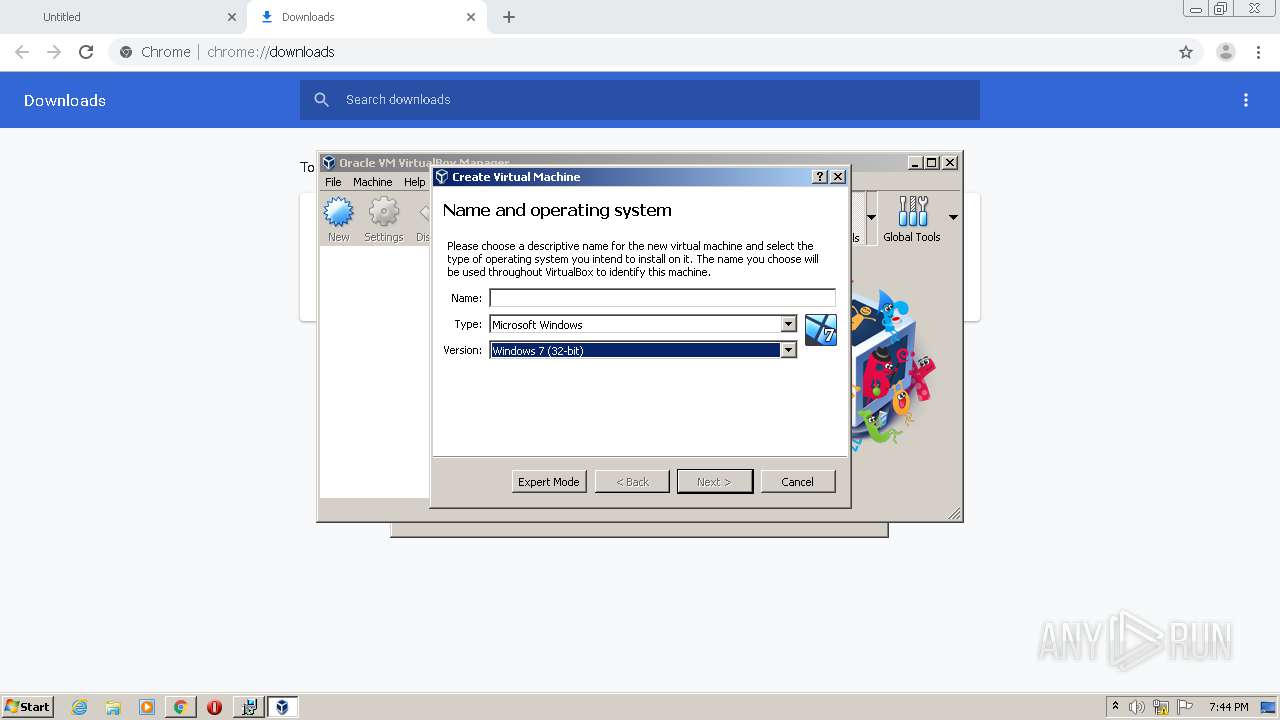Go back in Chrome

22,52
